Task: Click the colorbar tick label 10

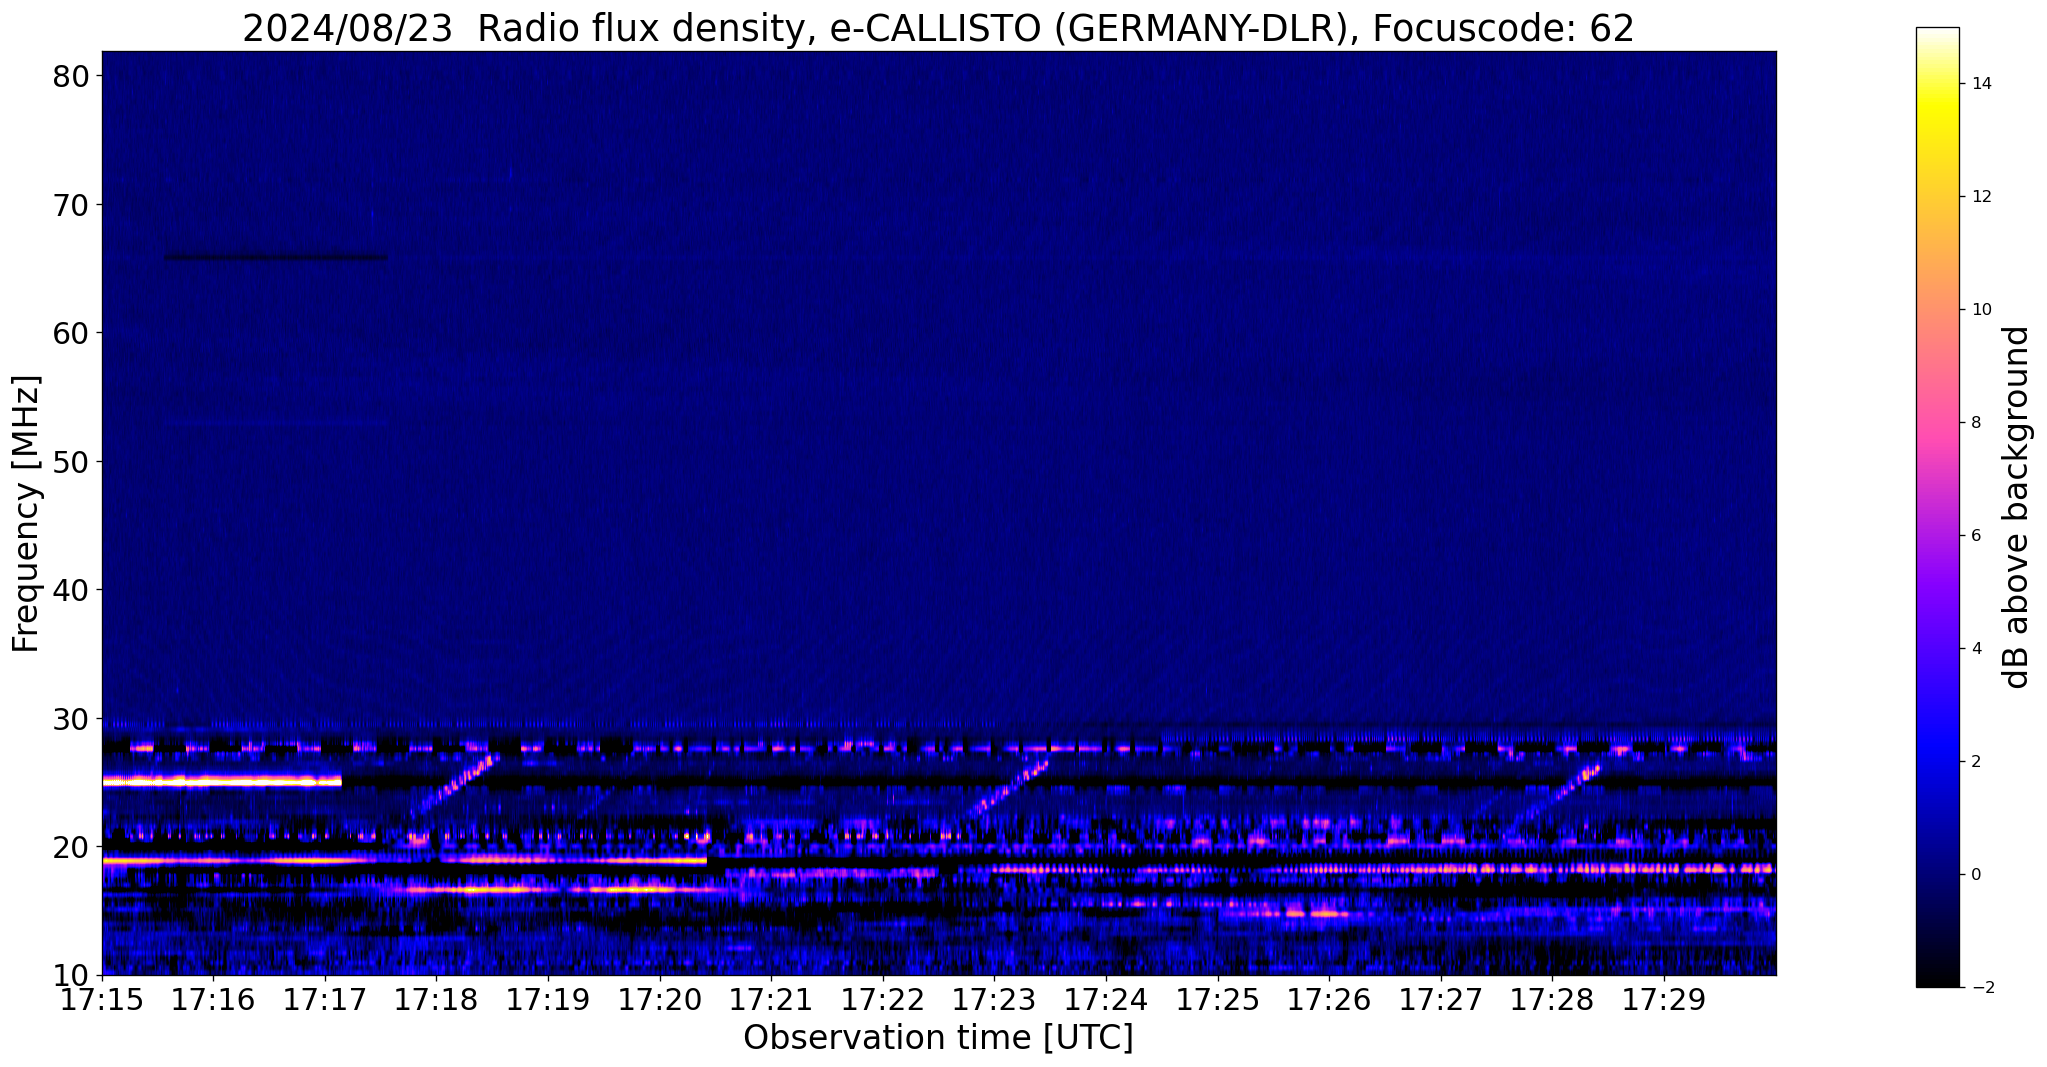Action: [1982, 310]
